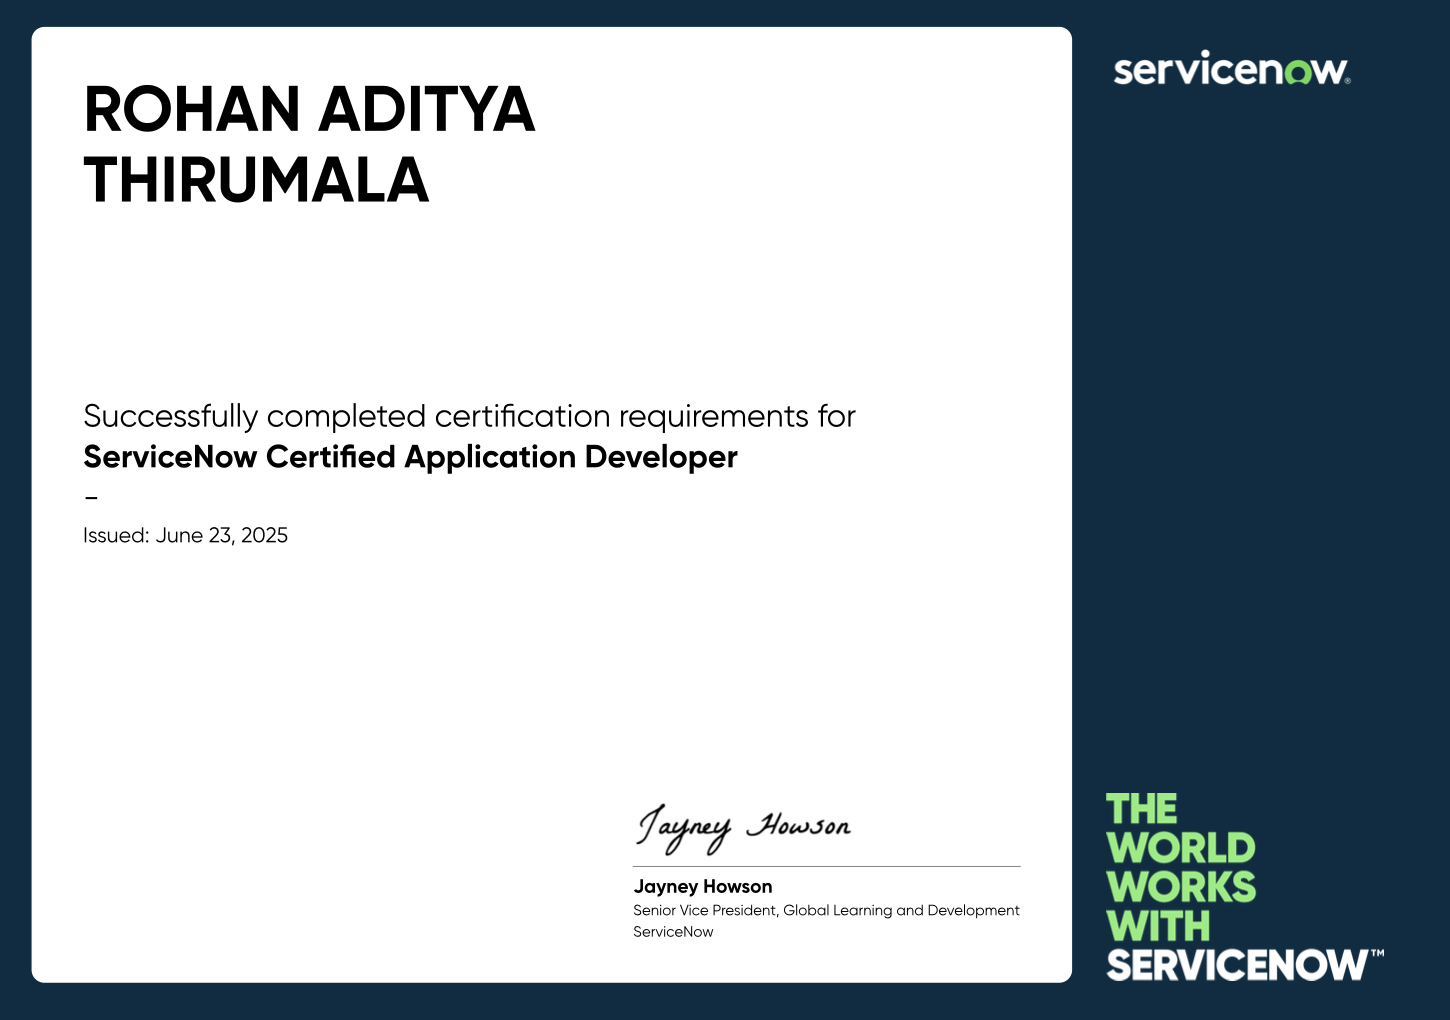Click the 'ServiceNow' text under signer title
Image resolution: width=1450 pixels, height=1020 pixels.
[673, 932]
